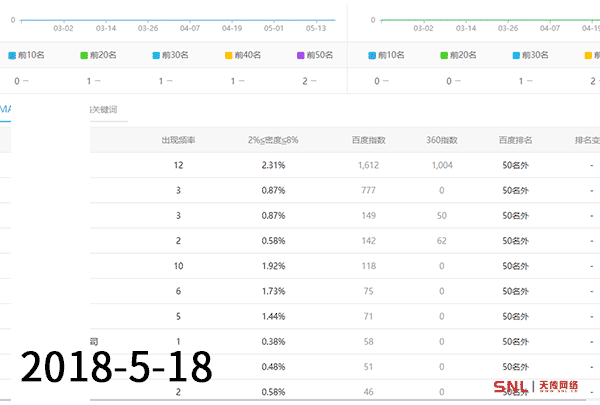This screenshot has height=405, width=600.
Task: Sort by 百度排名 column header
Action: pos(515,140)
